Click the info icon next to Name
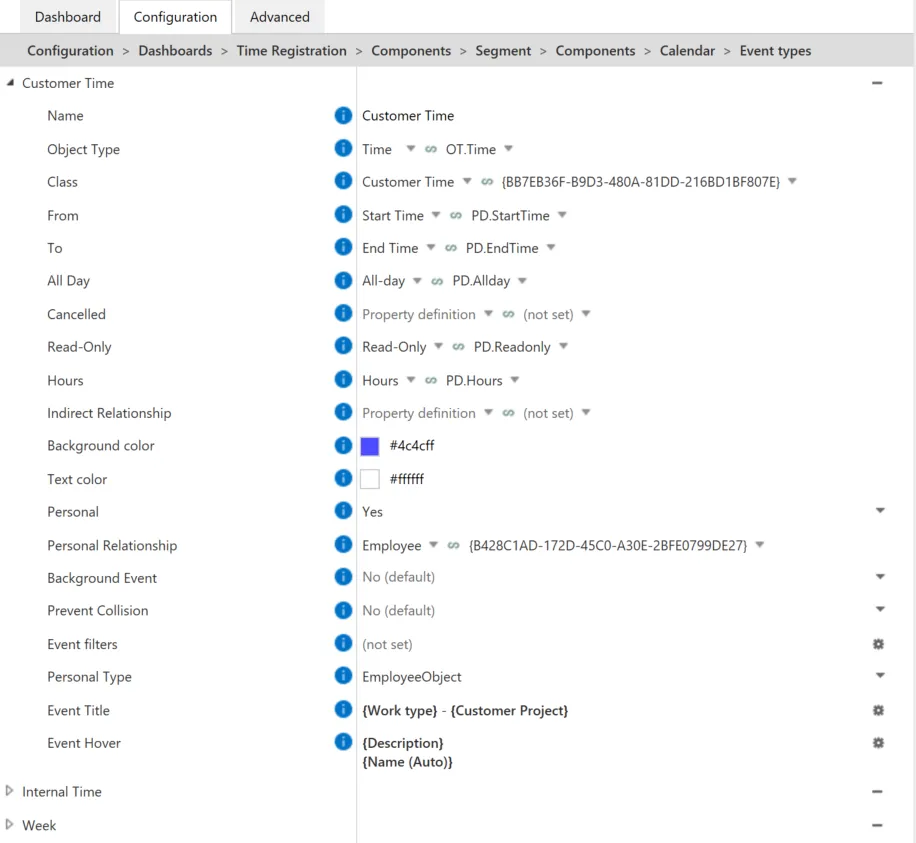 (x=343, y=115)
